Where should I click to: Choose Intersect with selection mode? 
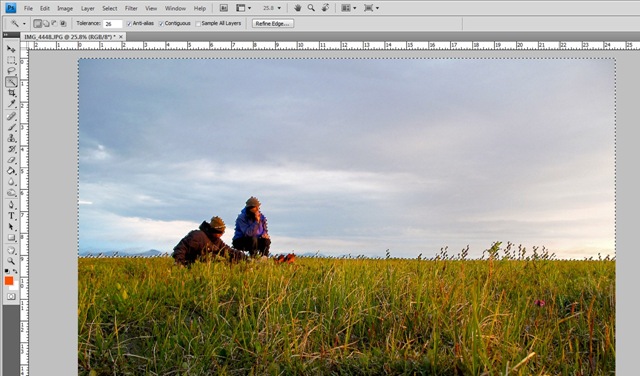click(x=63, y=24)
